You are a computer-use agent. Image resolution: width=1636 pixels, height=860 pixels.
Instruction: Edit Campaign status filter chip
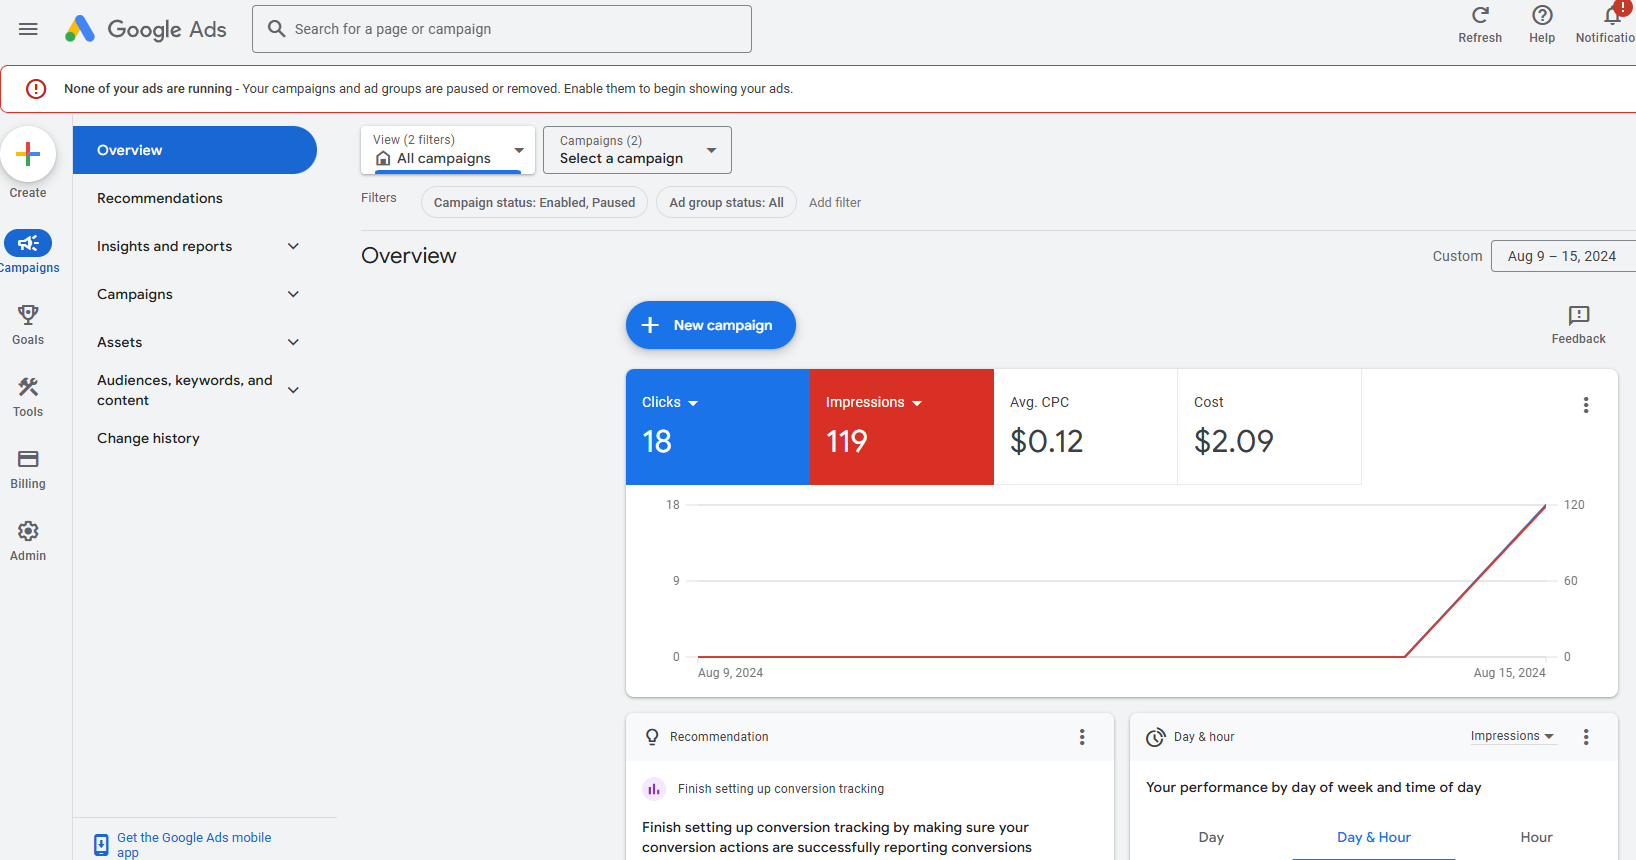(x=534, y=202)
